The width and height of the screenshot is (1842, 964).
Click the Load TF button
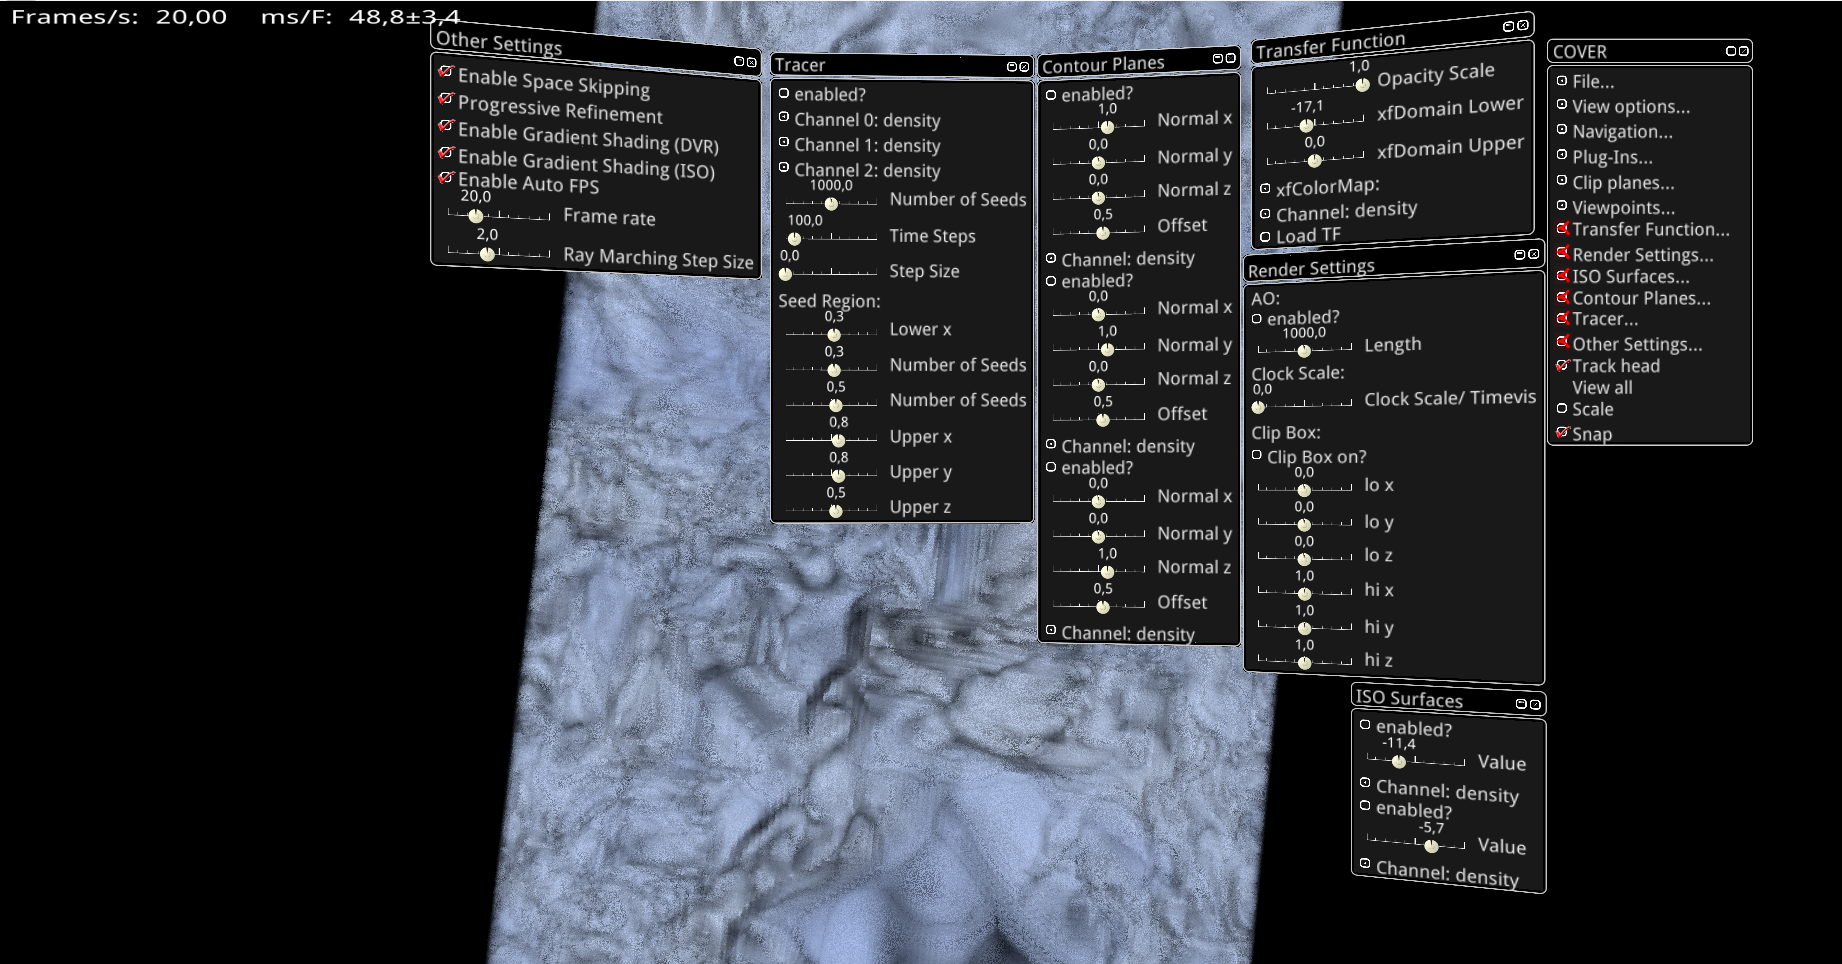coord(1308,236)
